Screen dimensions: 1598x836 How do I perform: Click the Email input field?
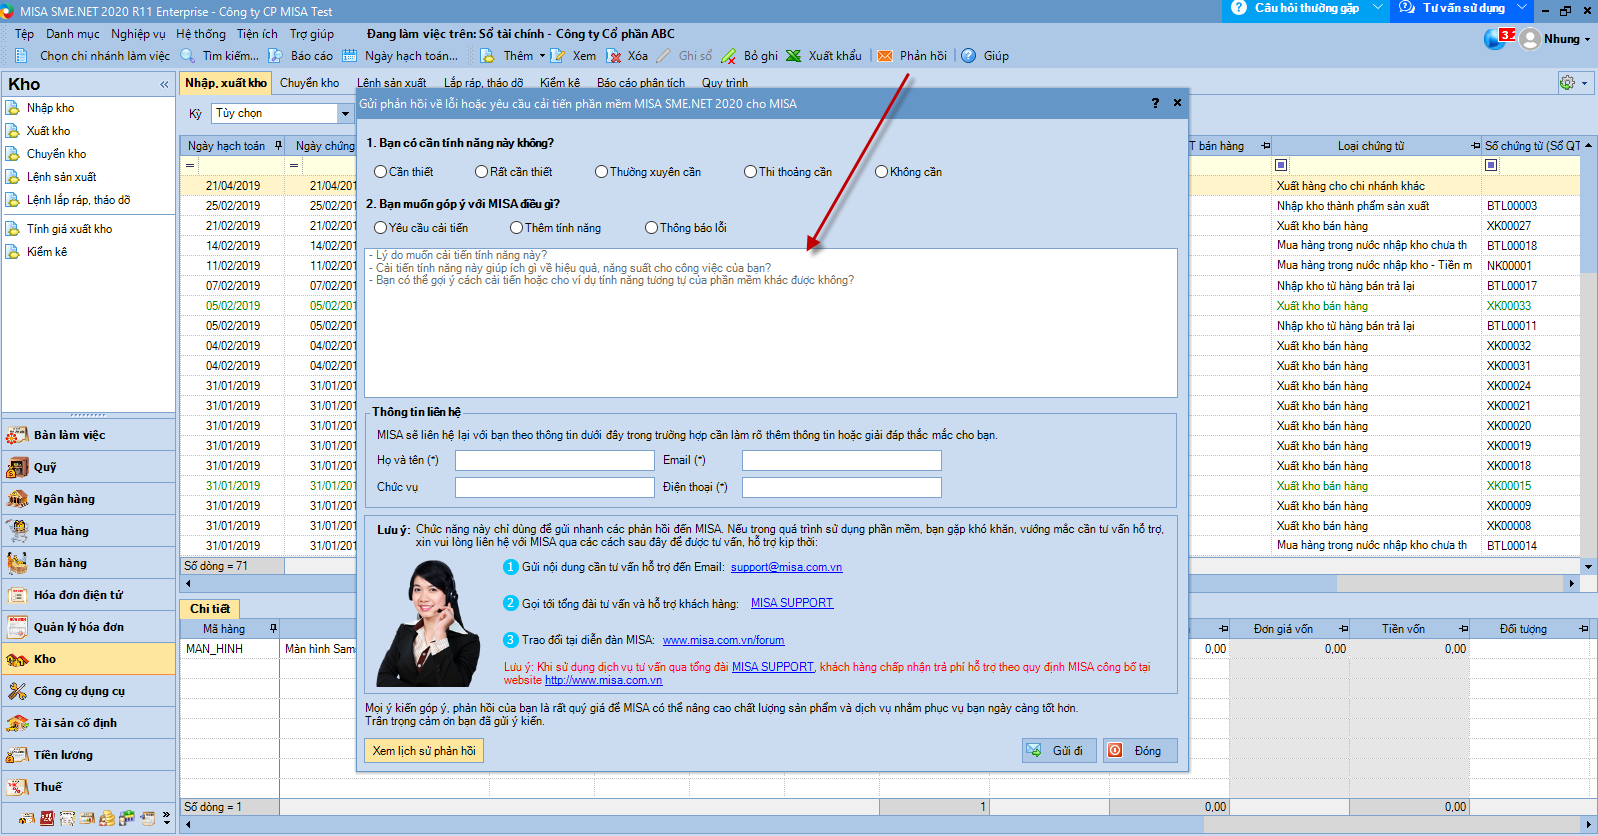[842, 460]
